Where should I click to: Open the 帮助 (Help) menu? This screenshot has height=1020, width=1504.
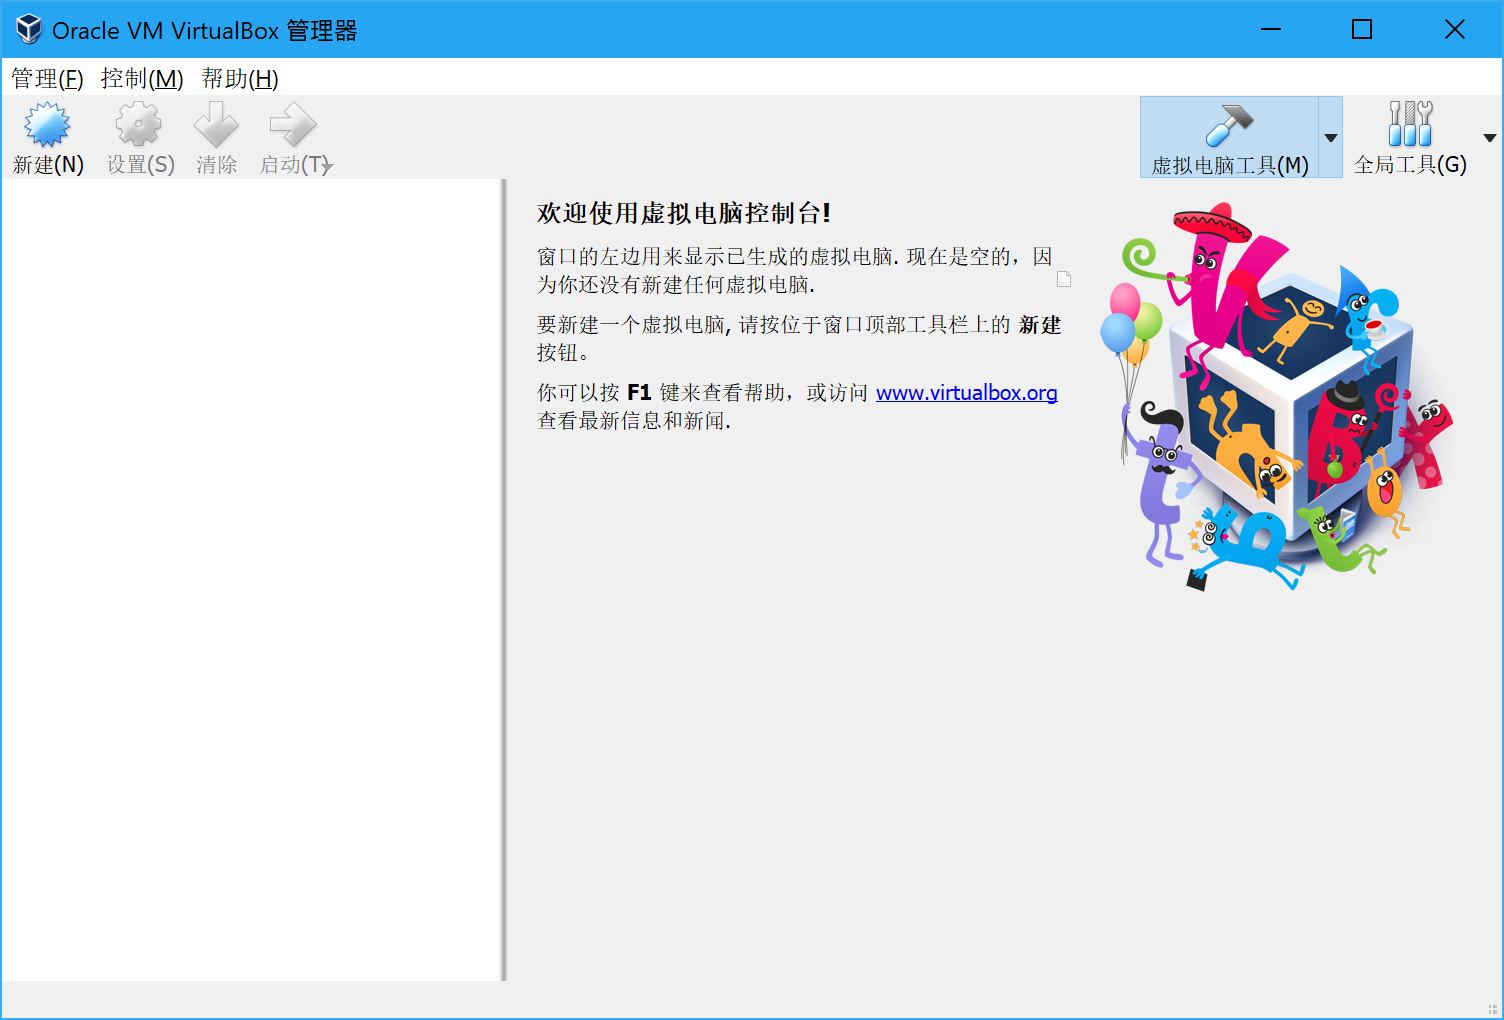click(240, 78)
